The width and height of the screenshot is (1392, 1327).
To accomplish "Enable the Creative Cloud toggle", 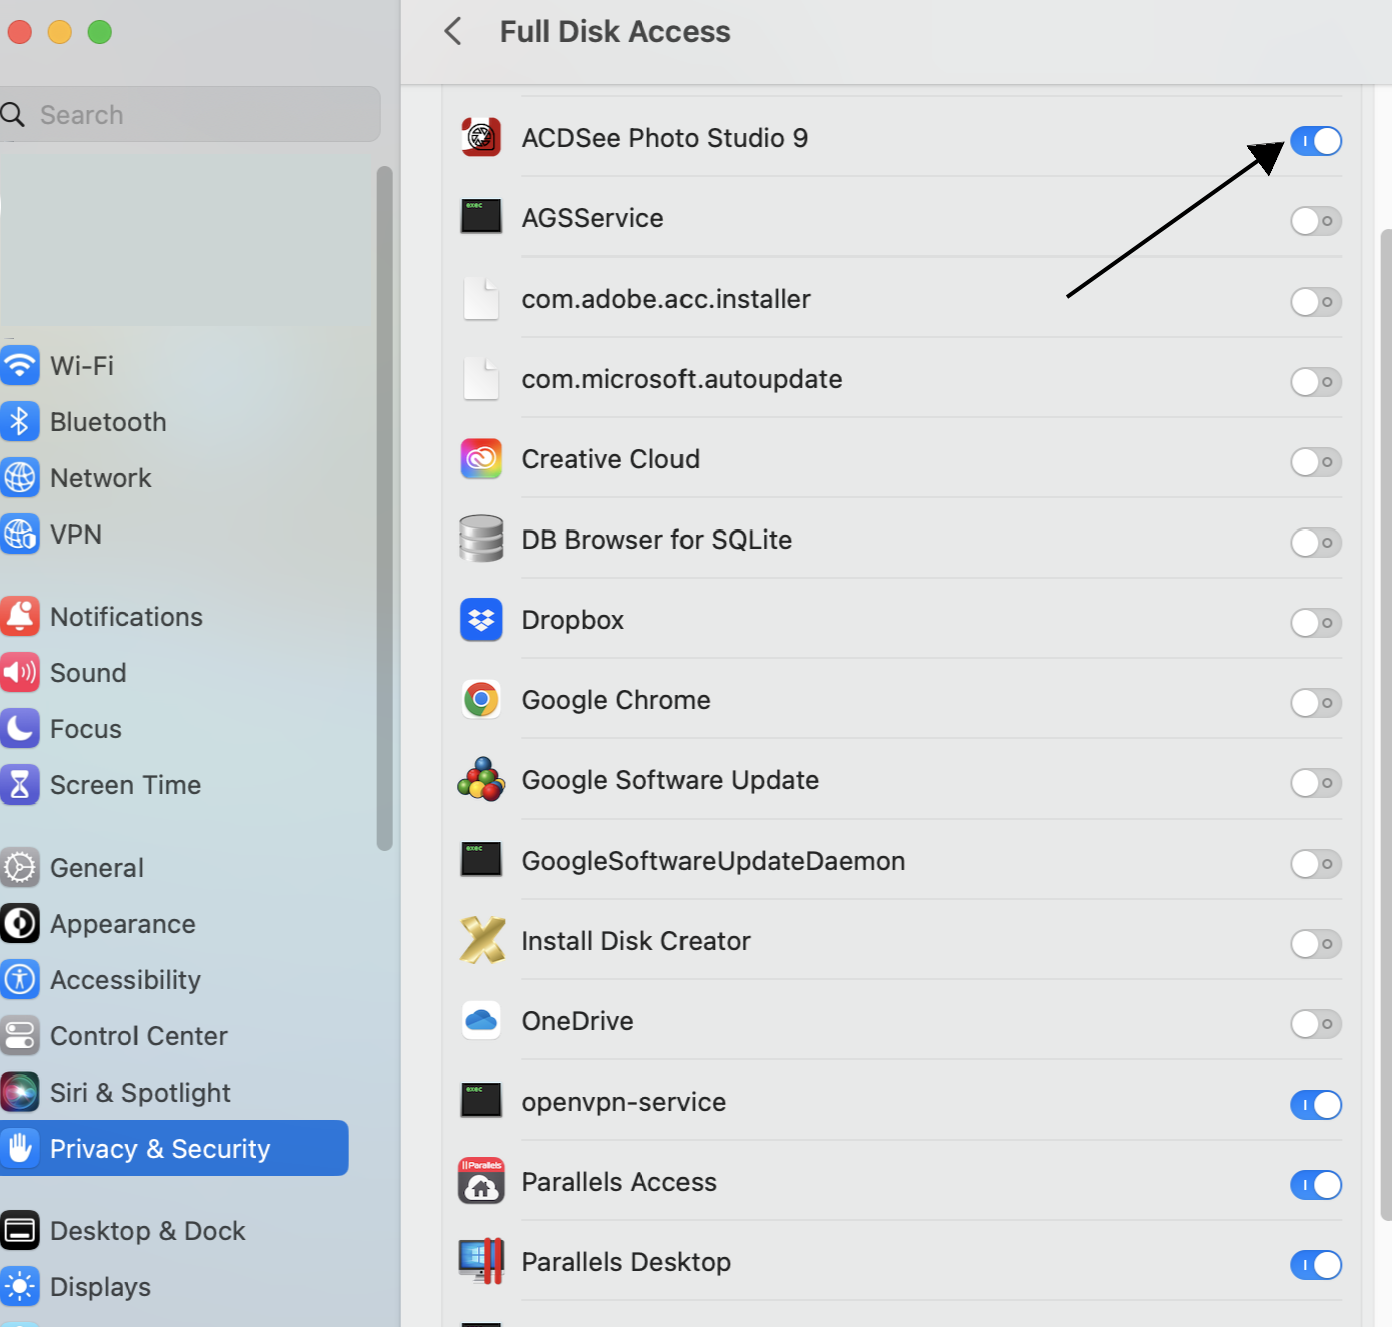I will coord(1315,461).
